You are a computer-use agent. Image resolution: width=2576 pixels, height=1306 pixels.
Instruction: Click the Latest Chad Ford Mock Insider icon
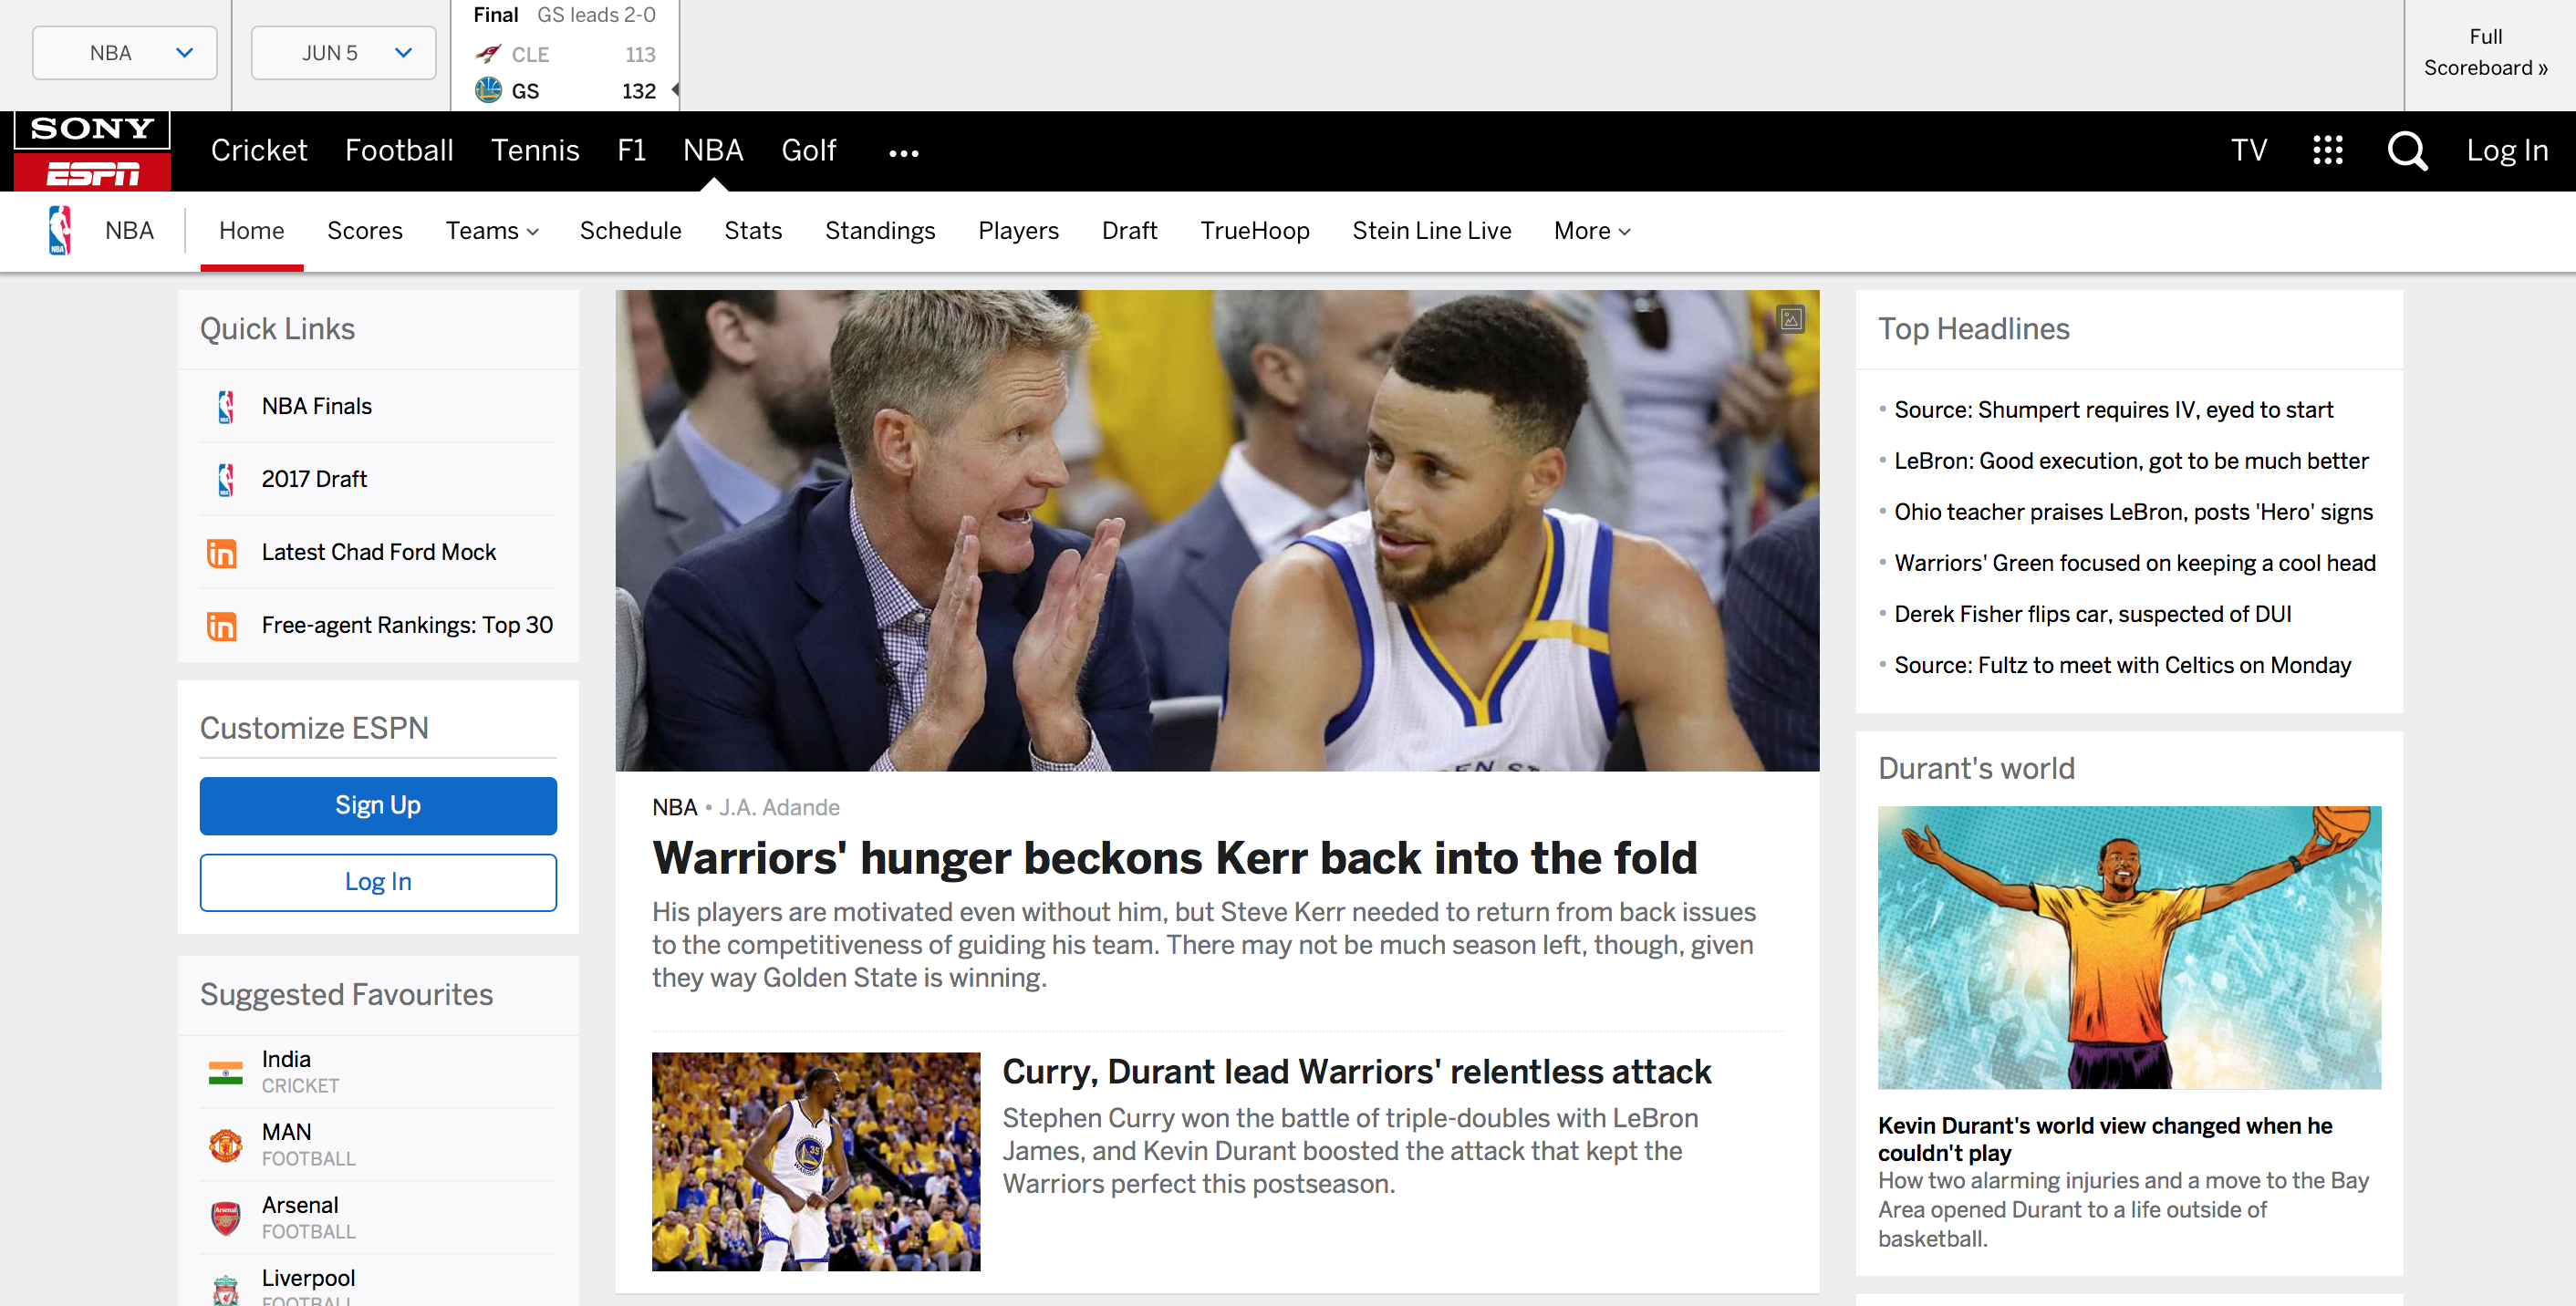click(x=221, y=553)
